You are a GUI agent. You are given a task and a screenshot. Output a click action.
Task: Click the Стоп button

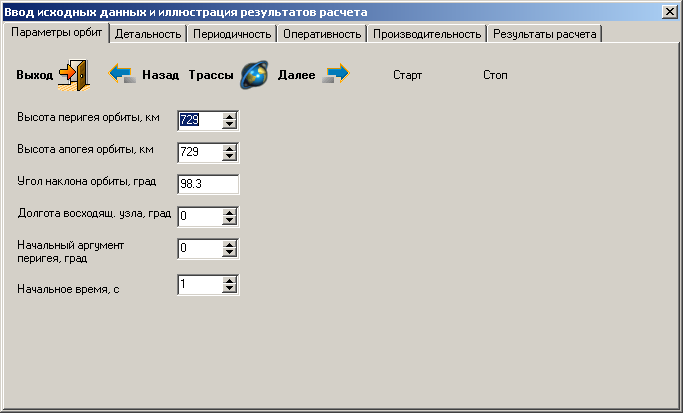[495, 75]
